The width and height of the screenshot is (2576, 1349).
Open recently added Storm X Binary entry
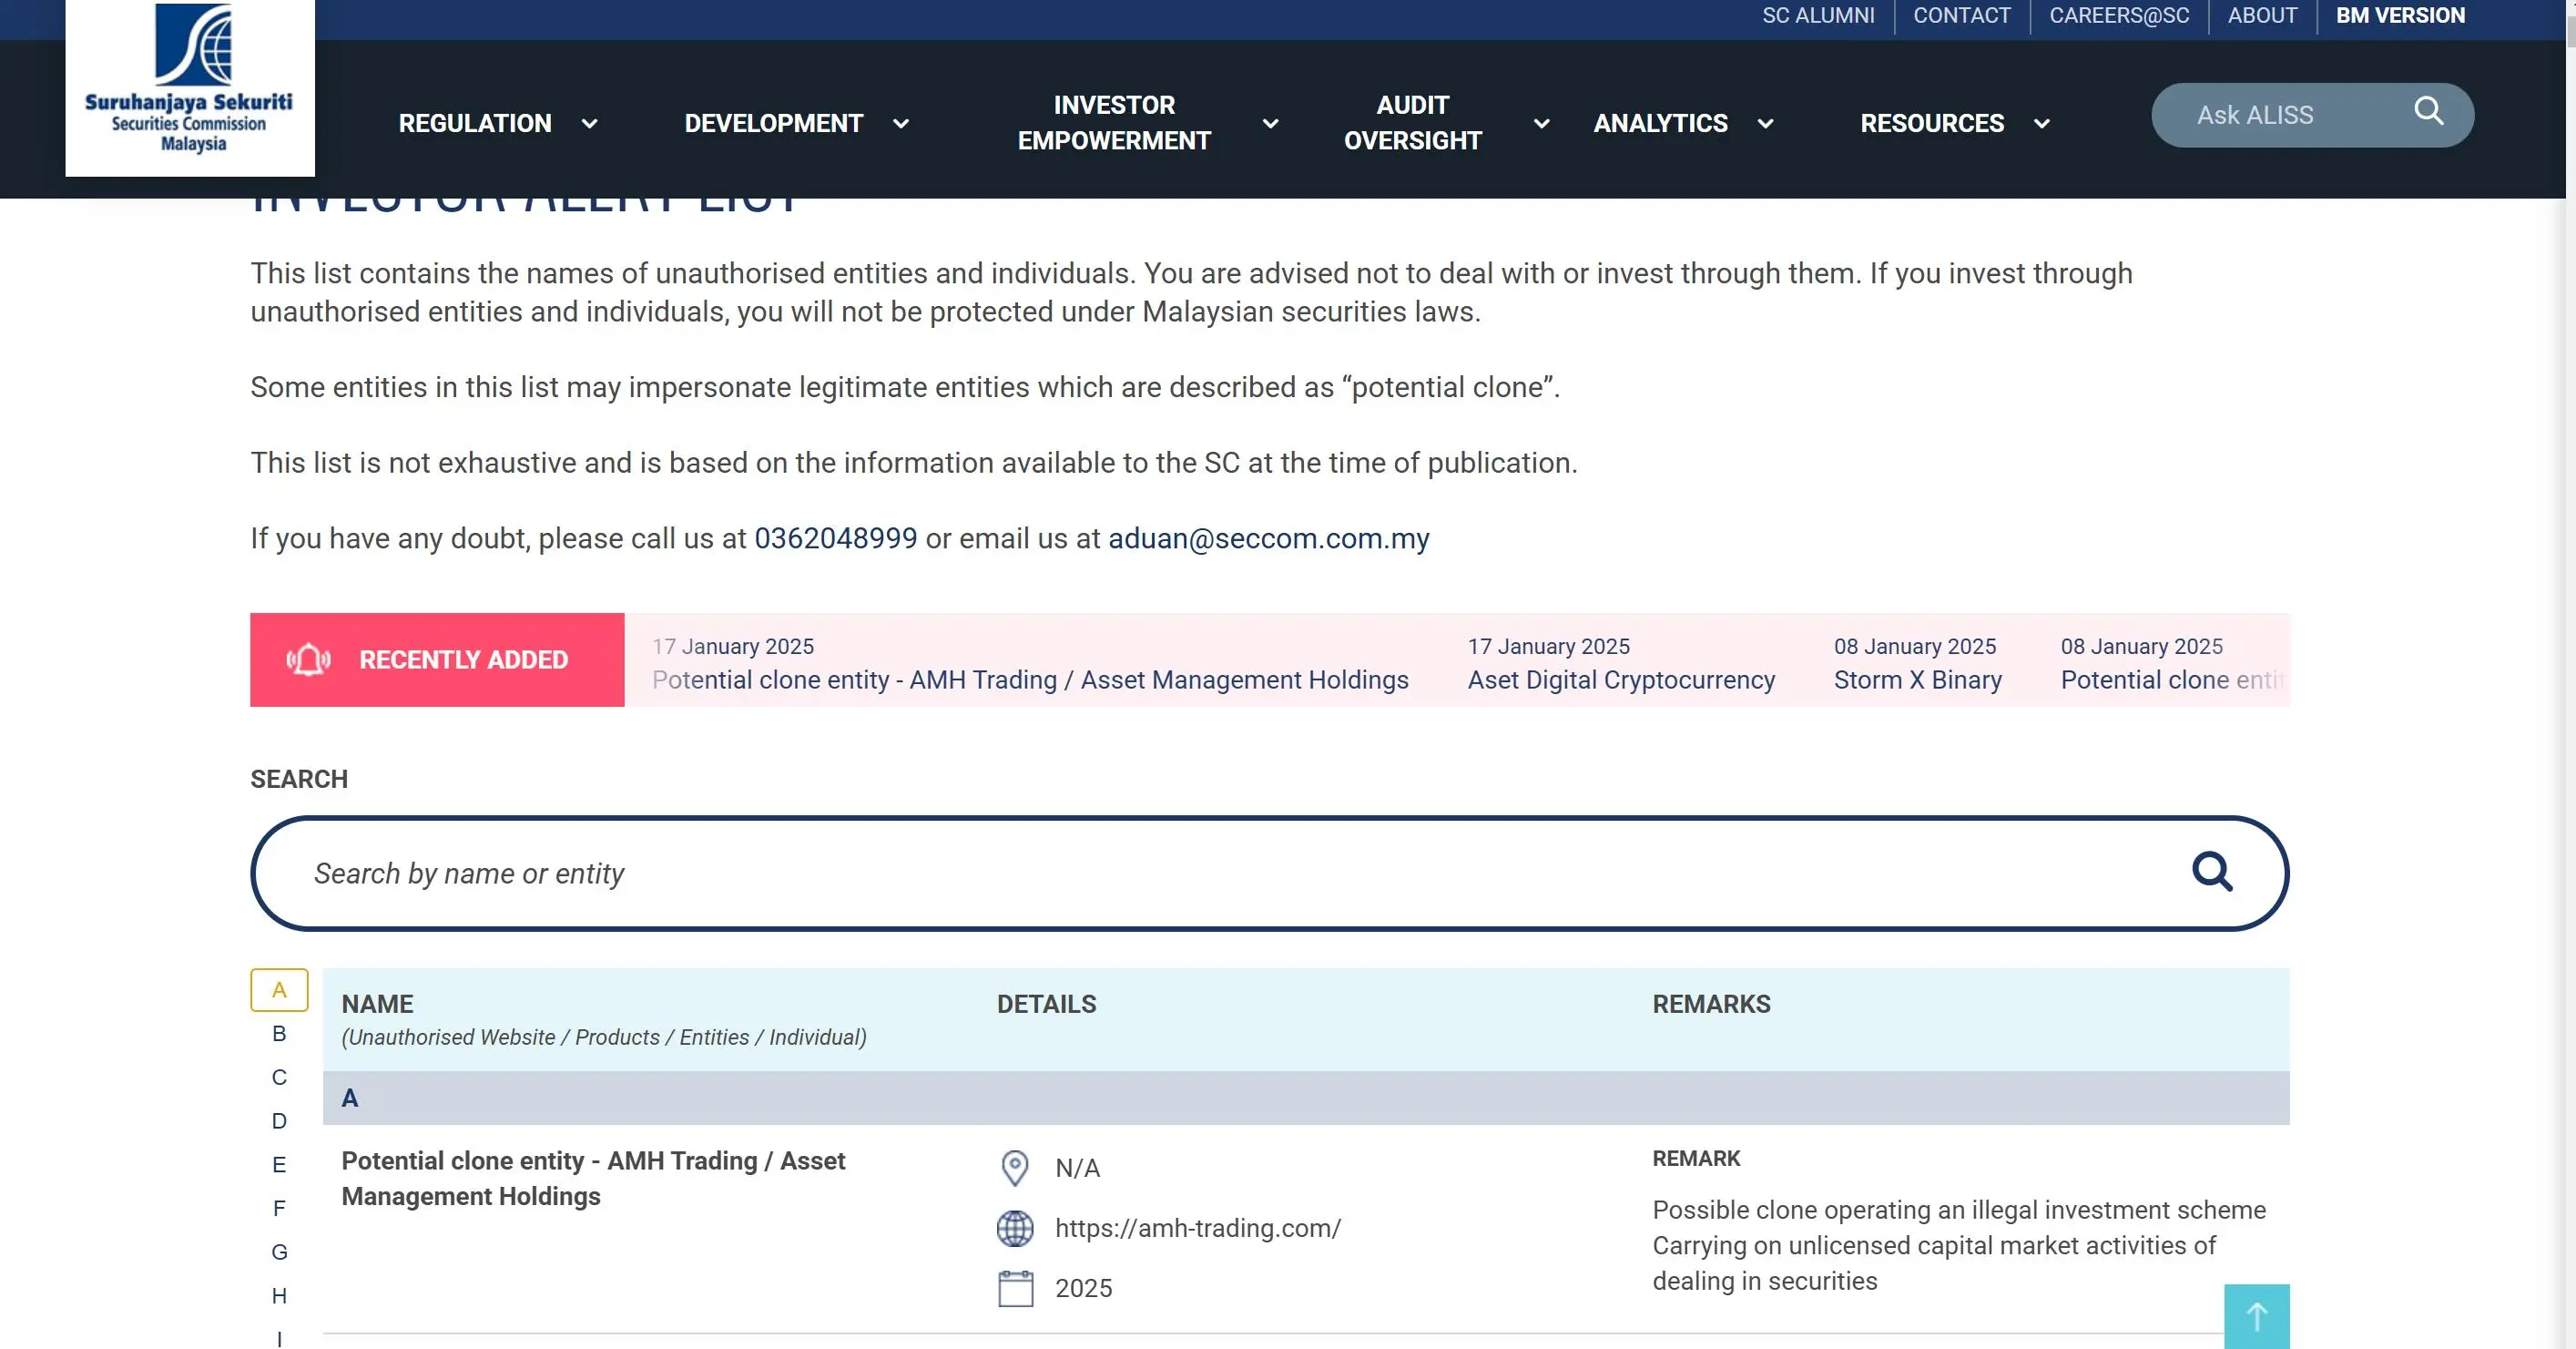1917,663
